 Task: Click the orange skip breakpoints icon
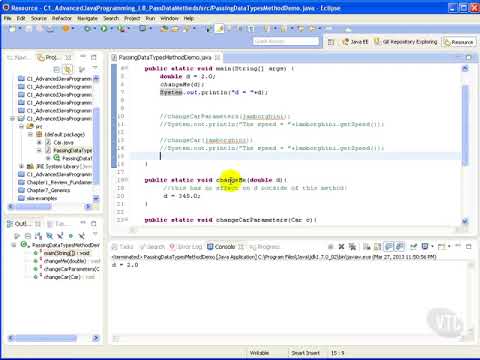[x=66, y=29]
